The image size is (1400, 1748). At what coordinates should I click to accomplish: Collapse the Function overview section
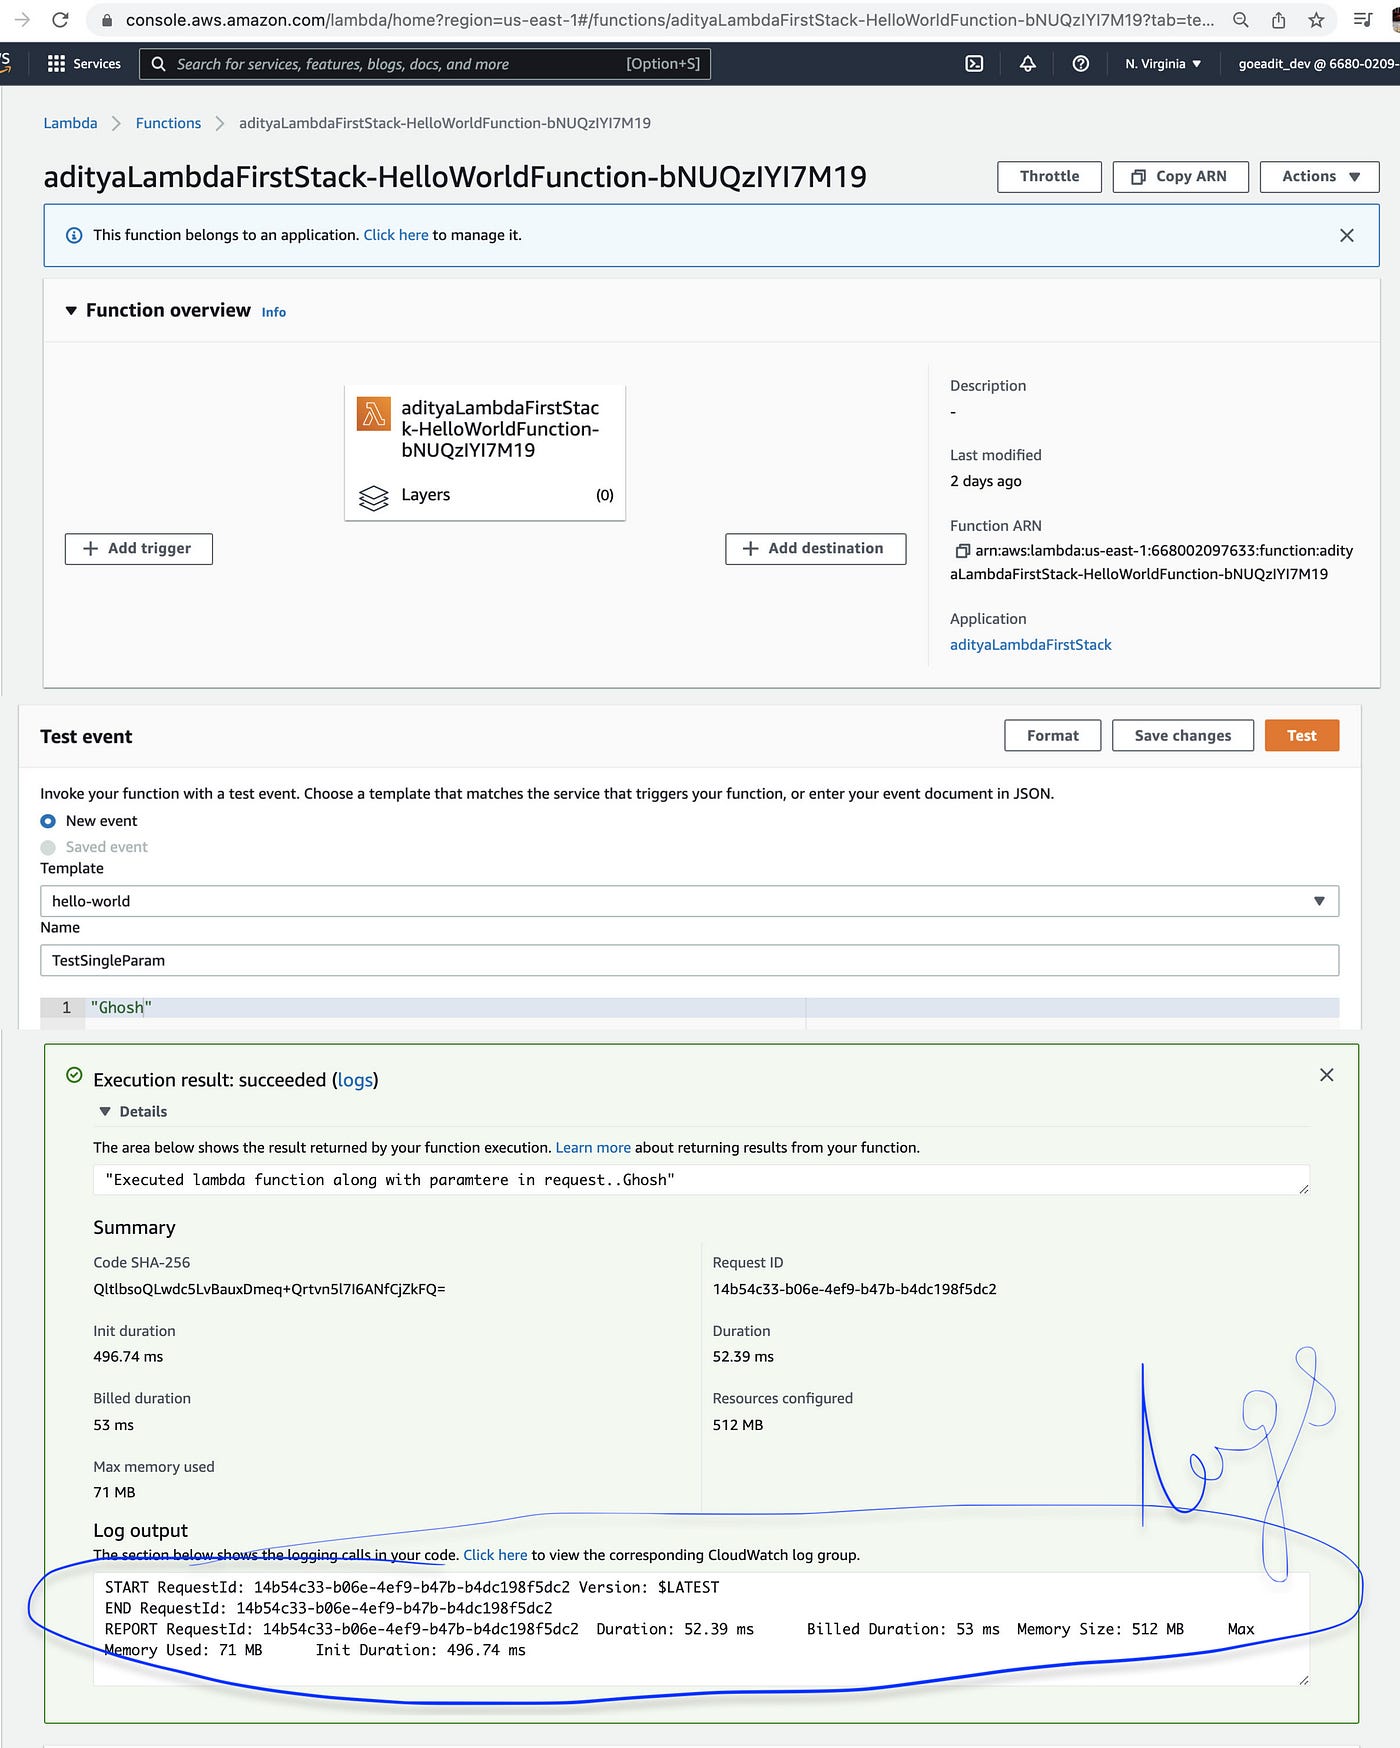click(71, 311)
